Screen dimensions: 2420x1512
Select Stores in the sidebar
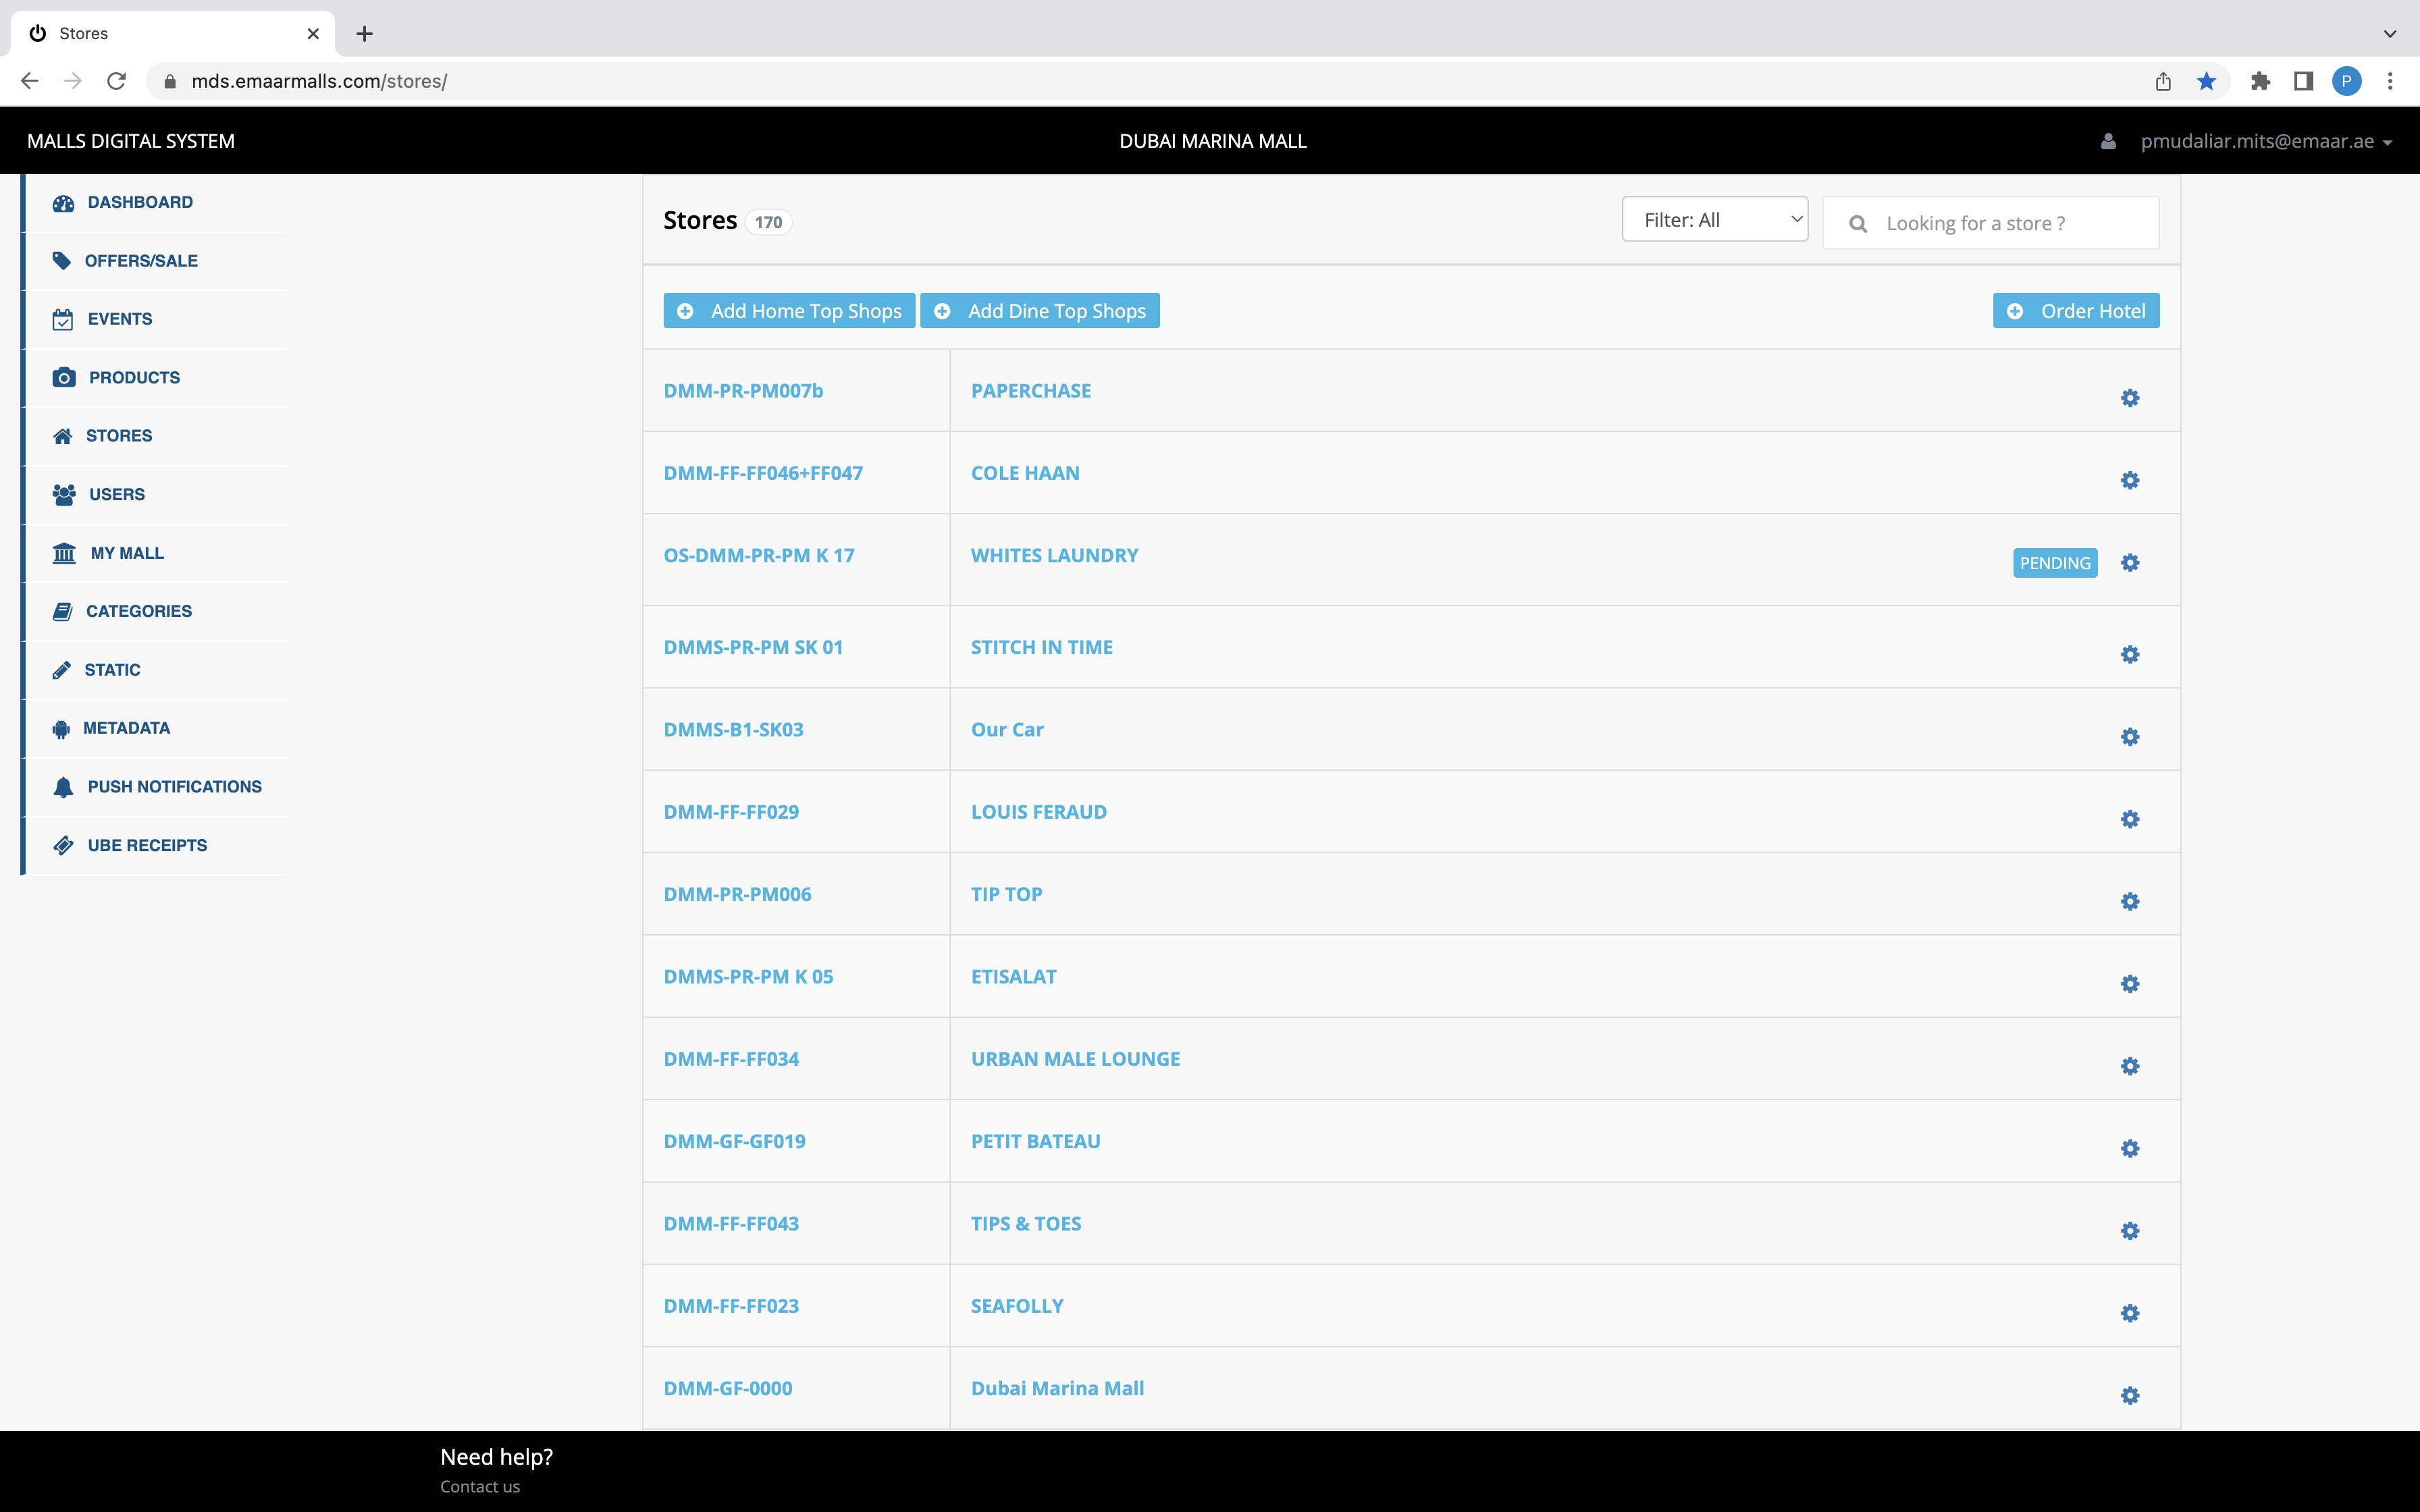[119, 436]
